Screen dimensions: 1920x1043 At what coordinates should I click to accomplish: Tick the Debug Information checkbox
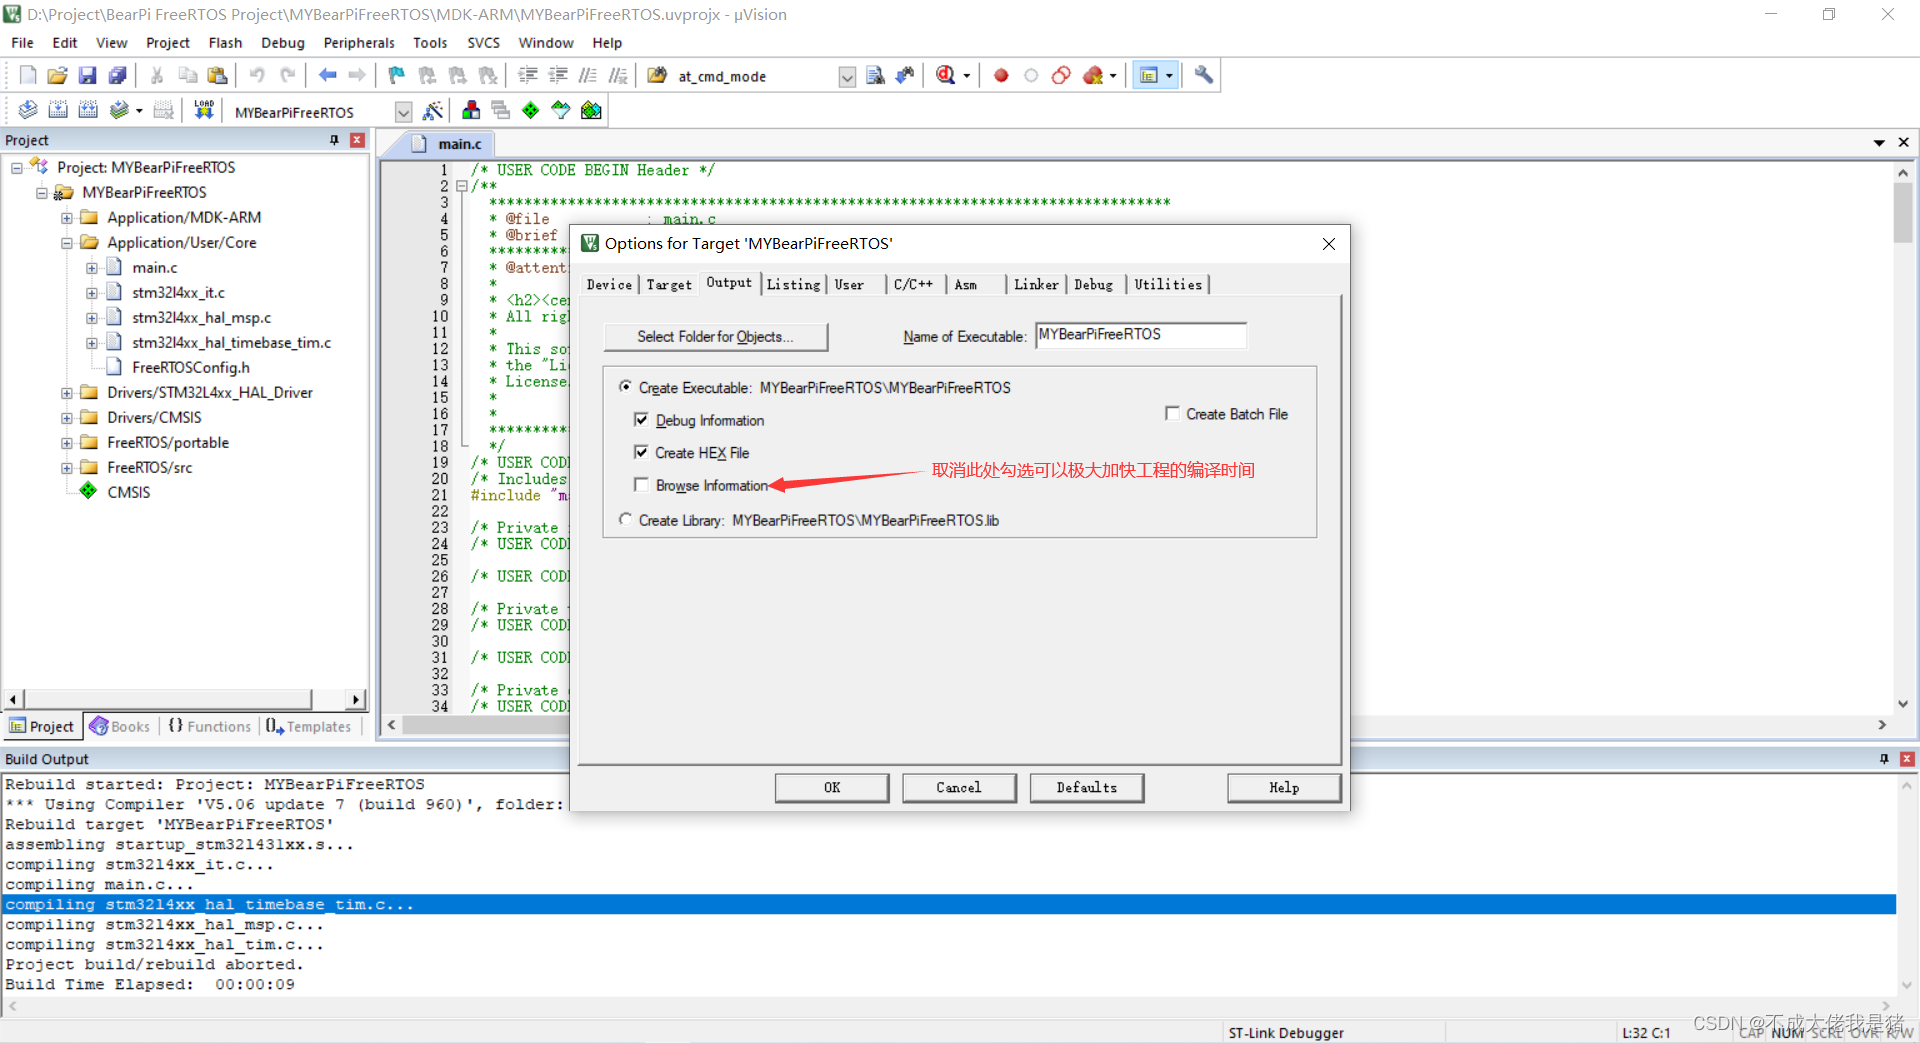click(641, 420)
